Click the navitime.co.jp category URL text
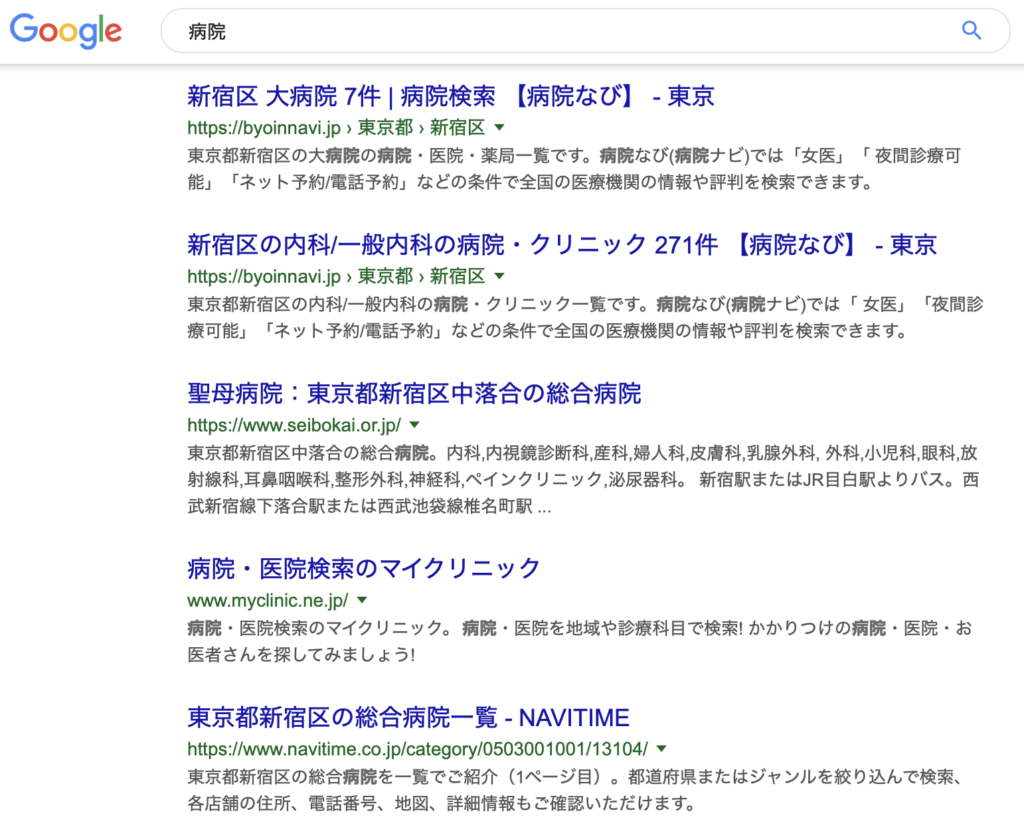 click(x=417, y=748)
